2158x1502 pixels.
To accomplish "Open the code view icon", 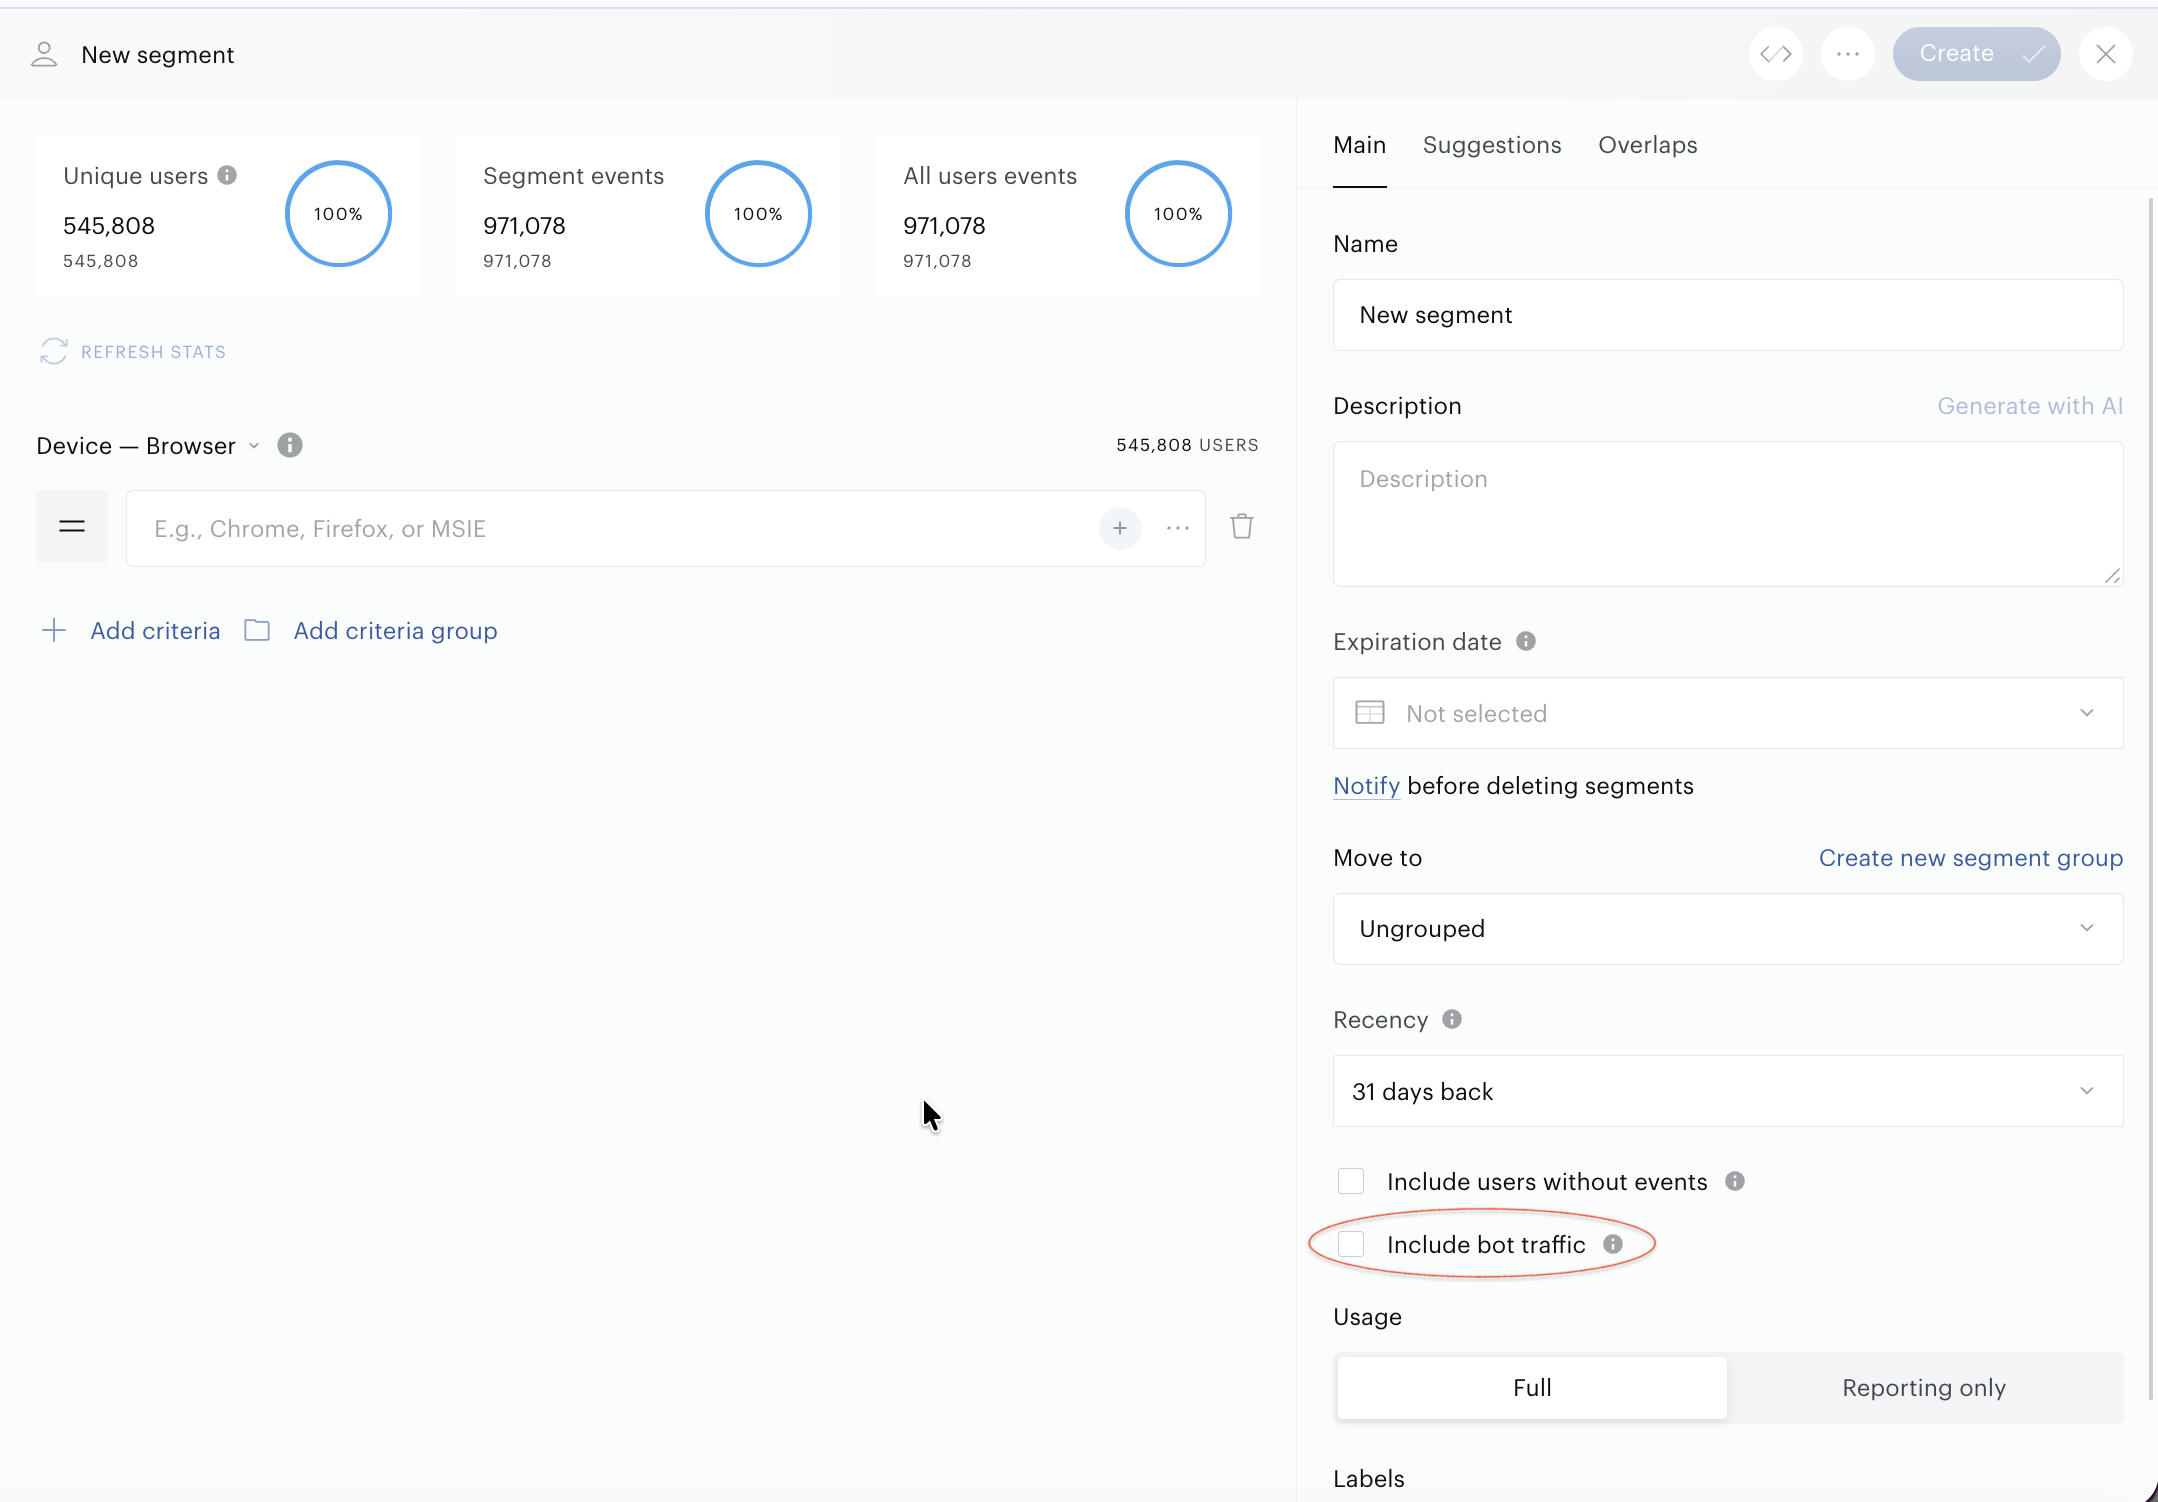I will (x=1776, y=54).
